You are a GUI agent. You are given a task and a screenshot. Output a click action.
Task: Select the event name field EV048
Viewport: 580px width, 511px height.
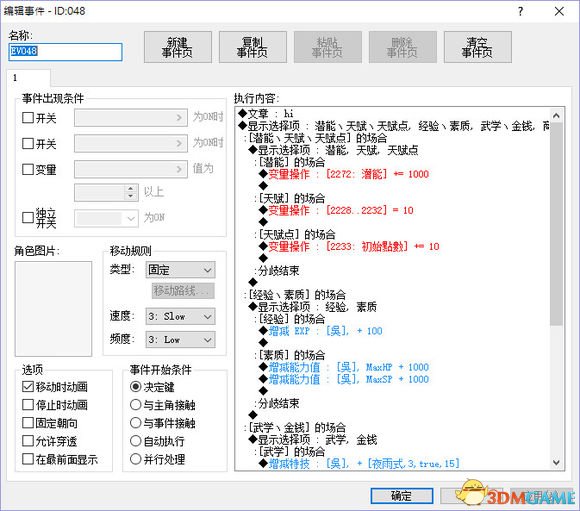click(x=65, y=52)
